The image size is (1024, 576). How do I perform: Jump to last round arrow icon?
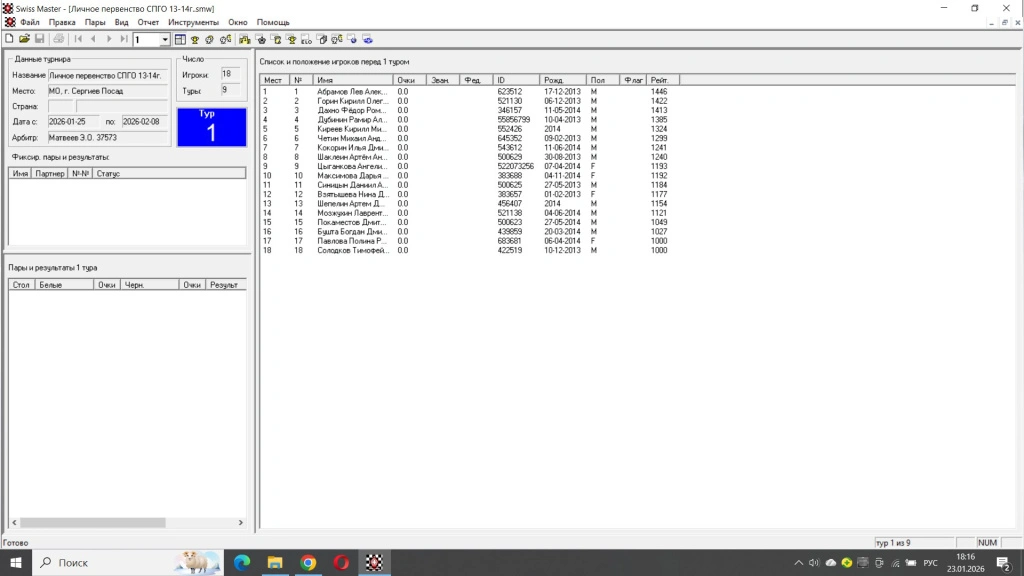coord(124,39)
